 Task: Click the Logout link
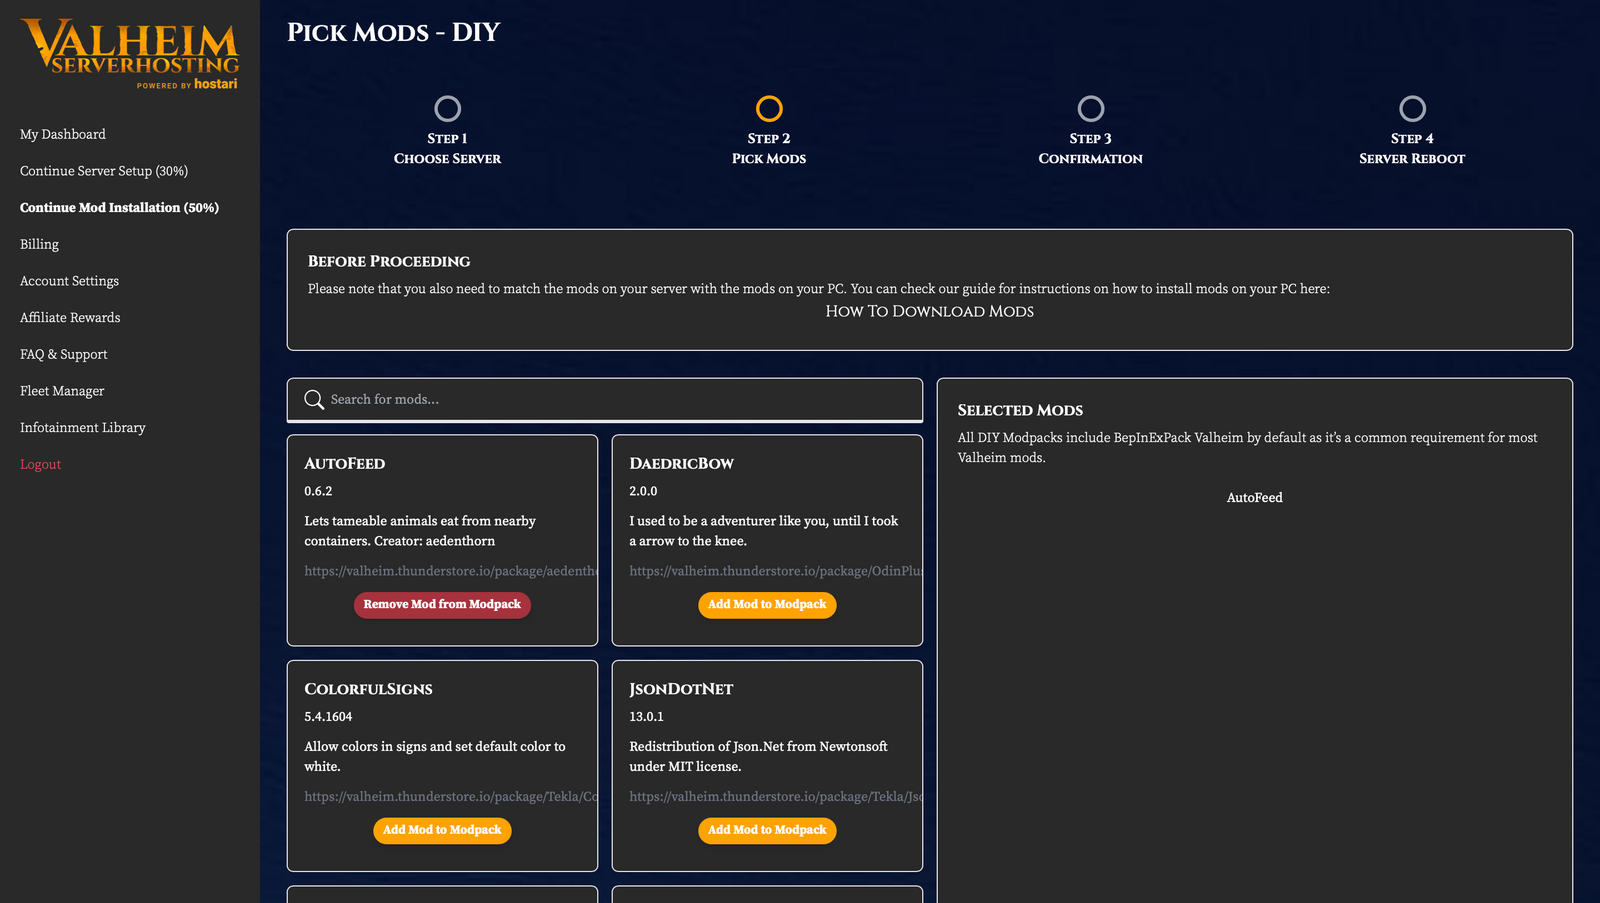pos(41,464)
